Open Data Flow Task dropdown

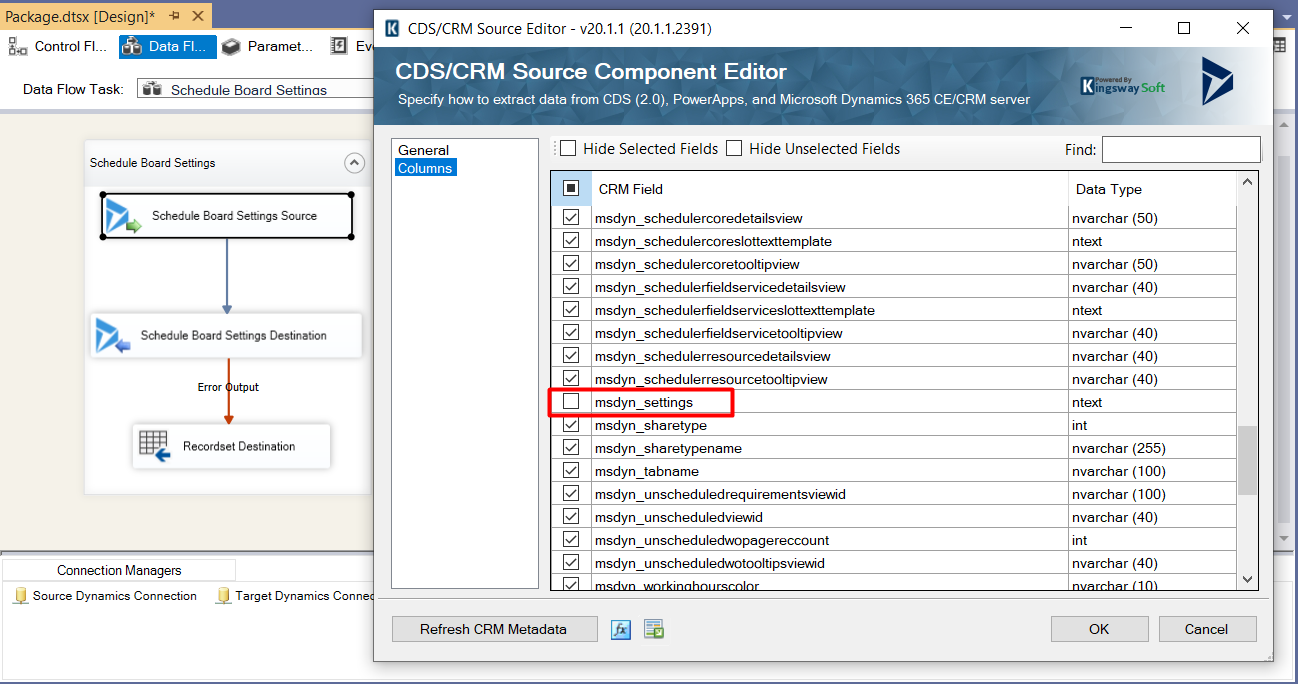[x=255, y=89]
